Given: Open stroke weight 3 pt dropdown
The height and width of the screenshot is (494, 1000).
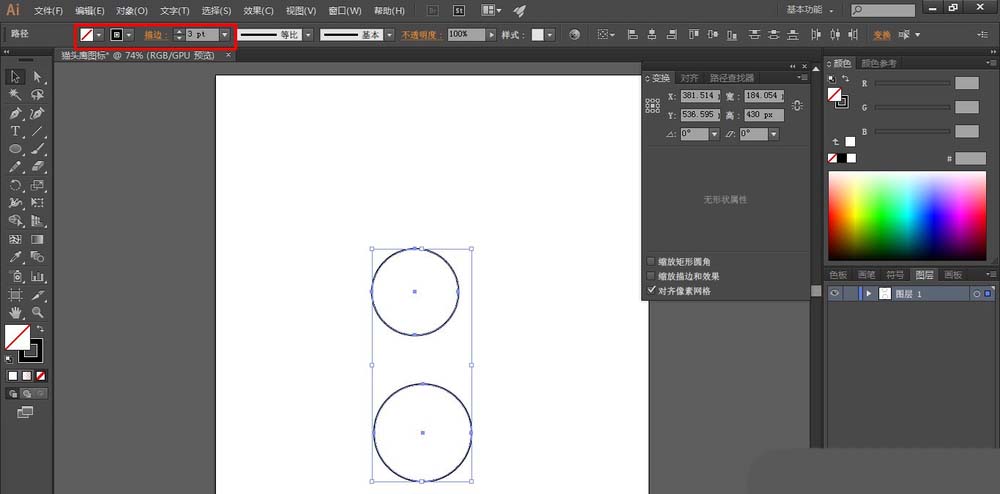Looking at the screenshot, I should point(224,35).
